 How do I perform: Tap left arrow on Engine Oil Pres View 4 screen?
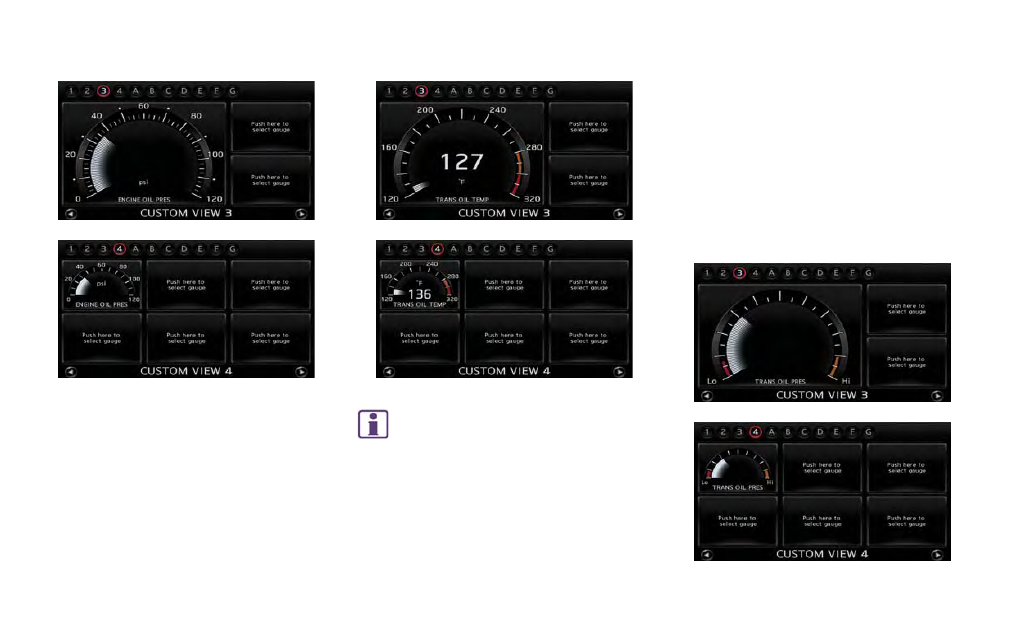click(x=71, y=371)
